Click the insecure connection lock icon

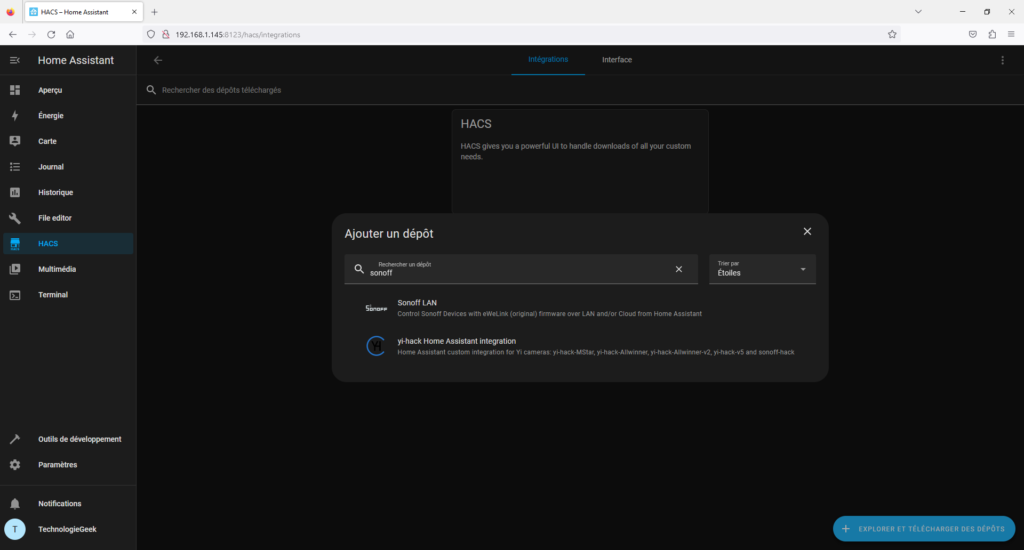pyautogui.click(x=165, y=35)
